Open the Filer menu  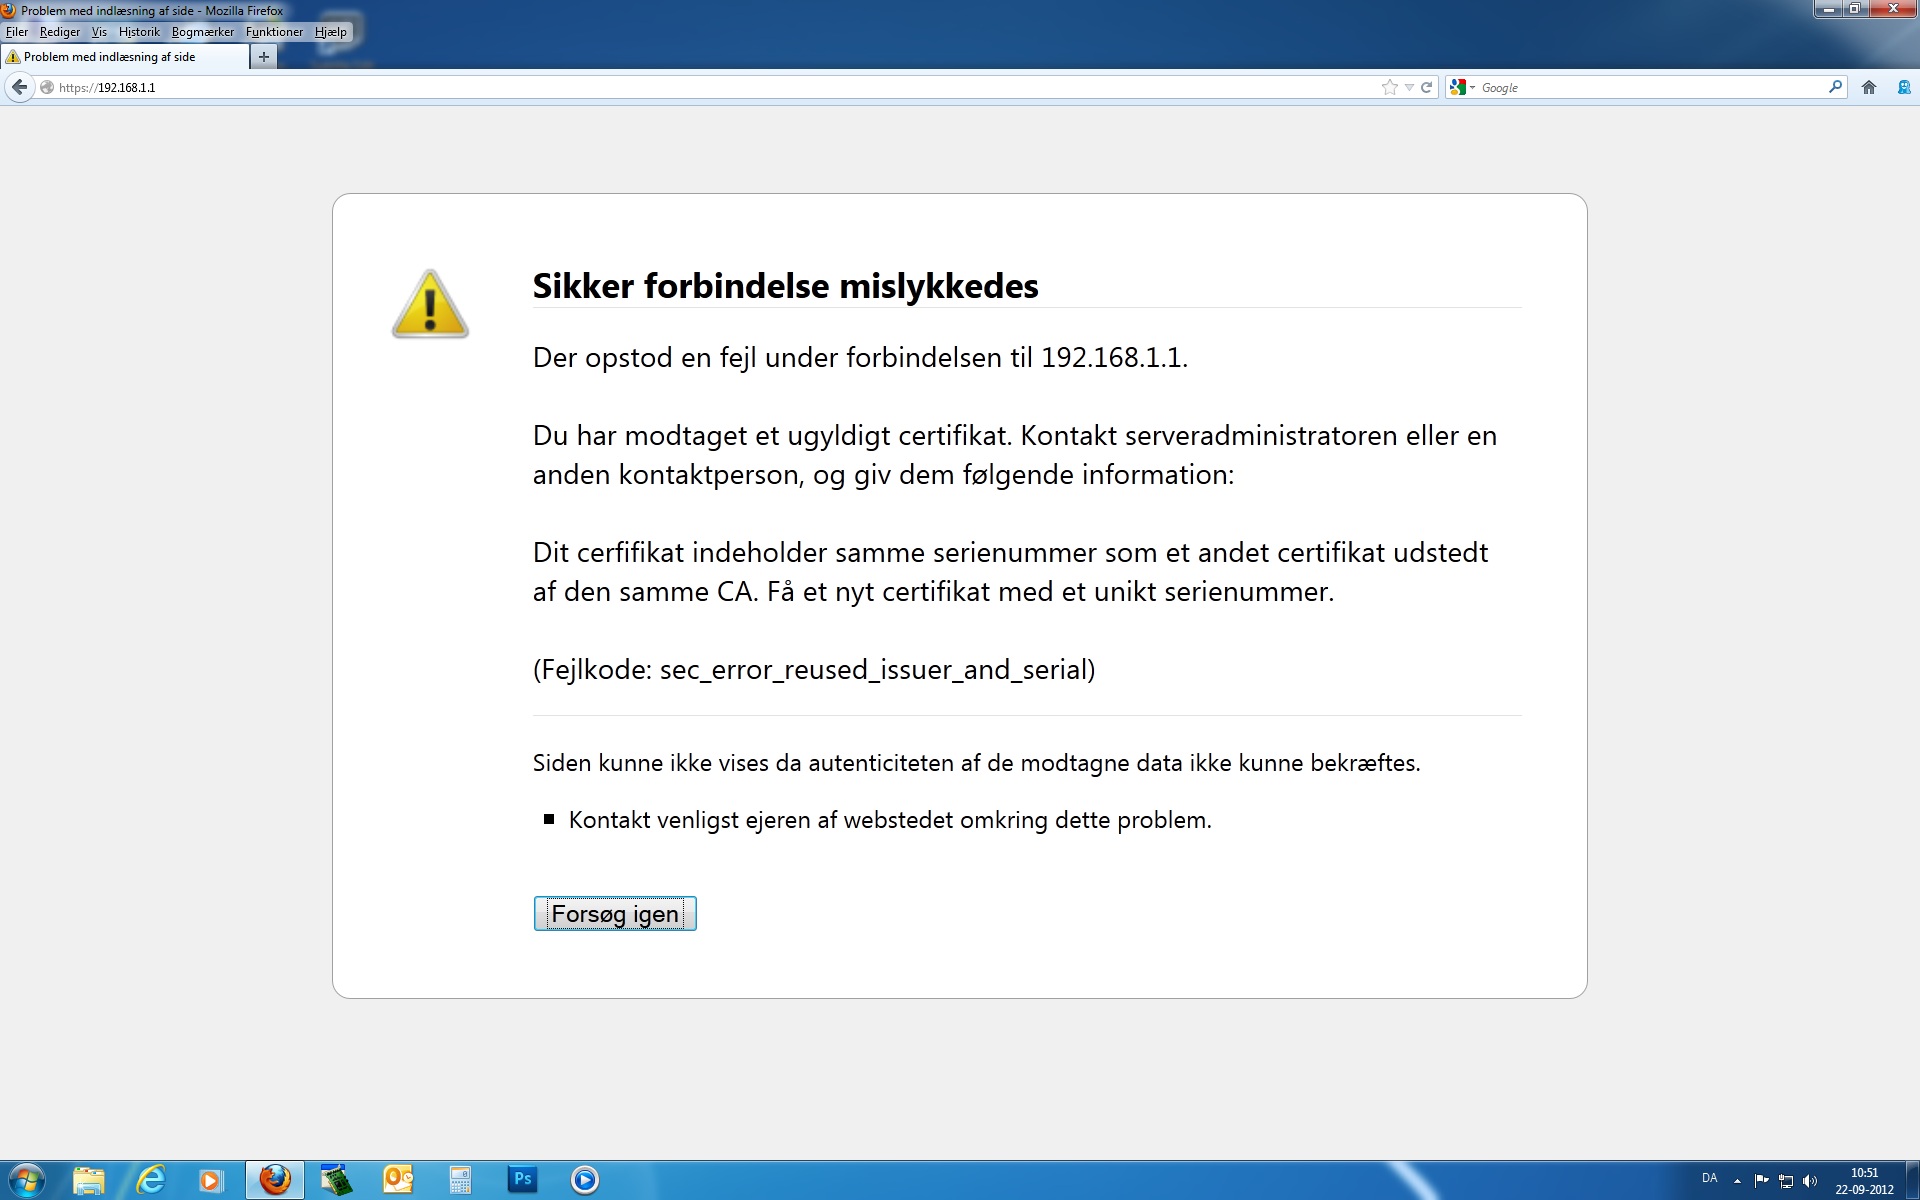pos(17,32)
